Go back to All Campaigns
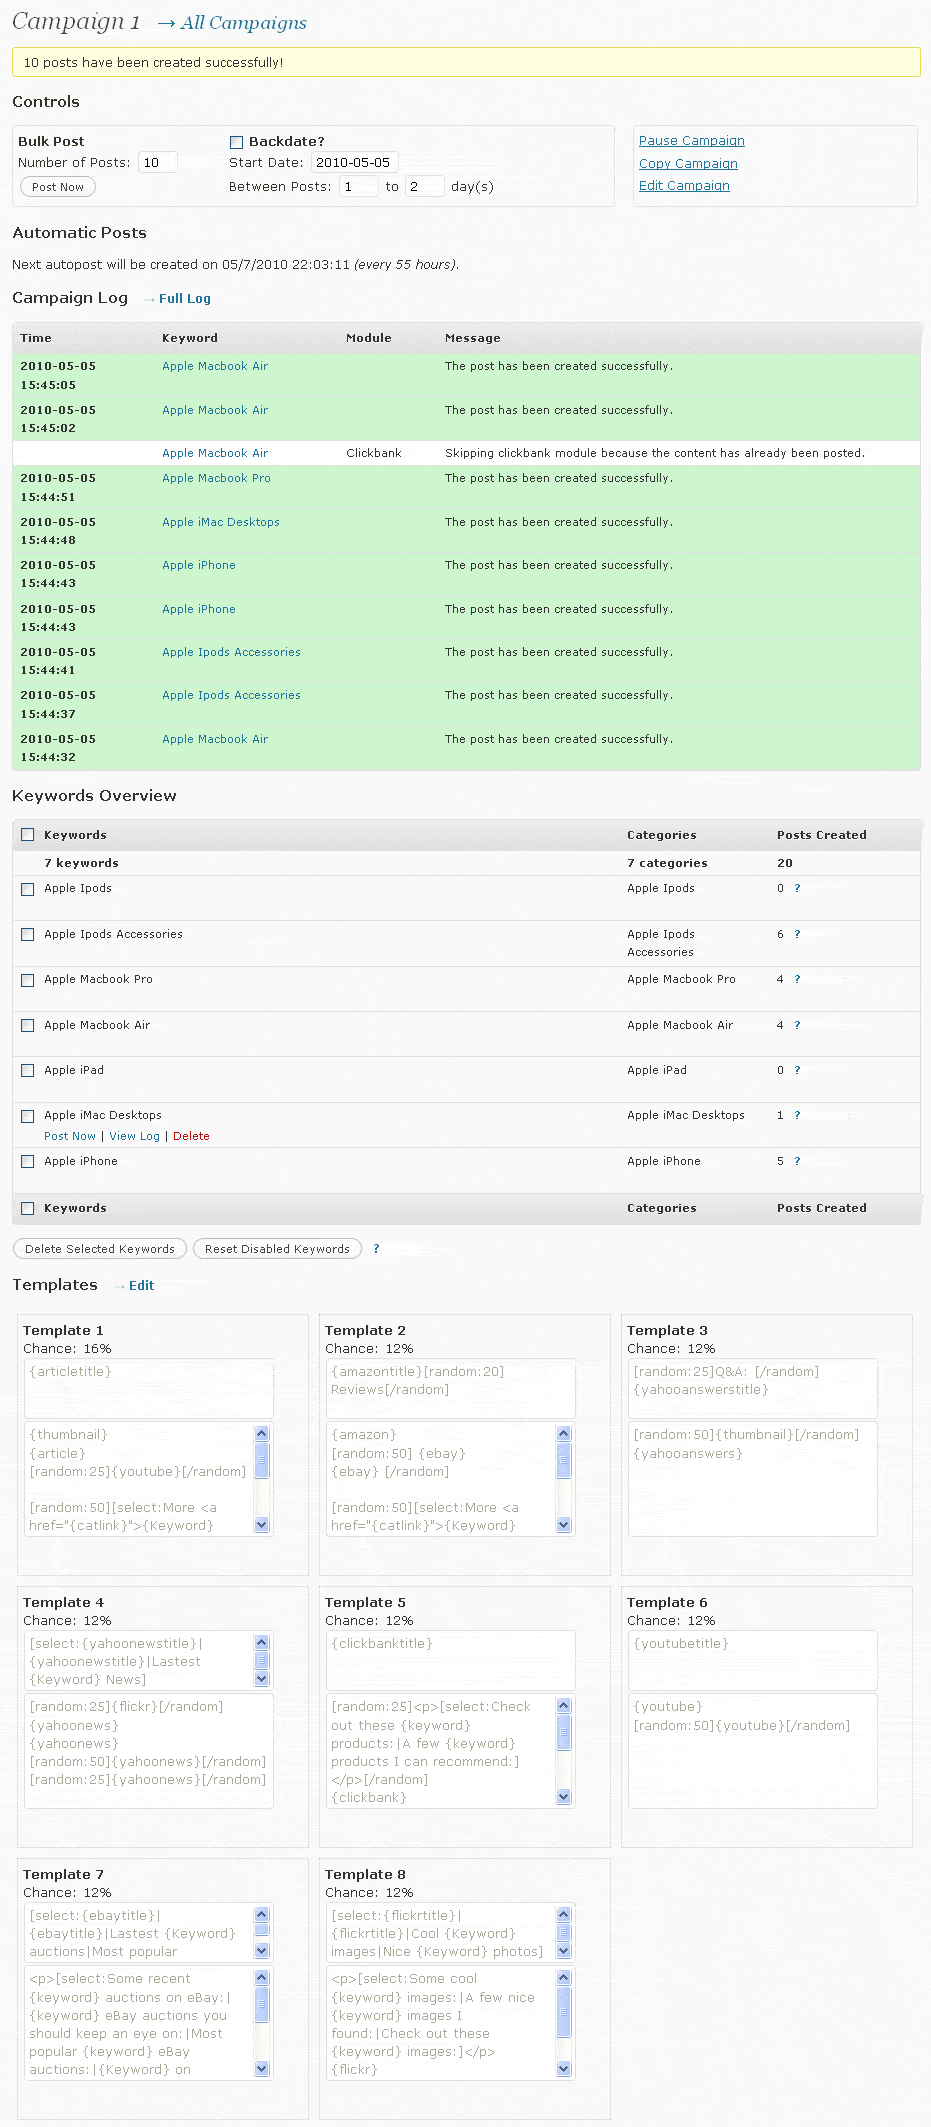The width and height of the screenshot is (931, 2127). pos(244,23)
